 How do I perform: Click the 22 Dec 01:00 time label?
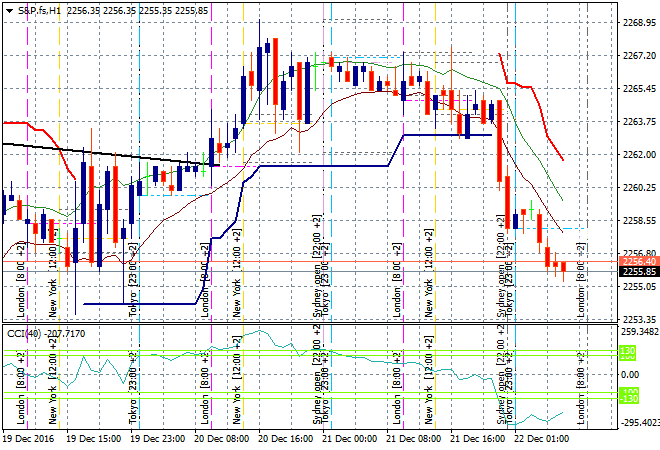541,438
